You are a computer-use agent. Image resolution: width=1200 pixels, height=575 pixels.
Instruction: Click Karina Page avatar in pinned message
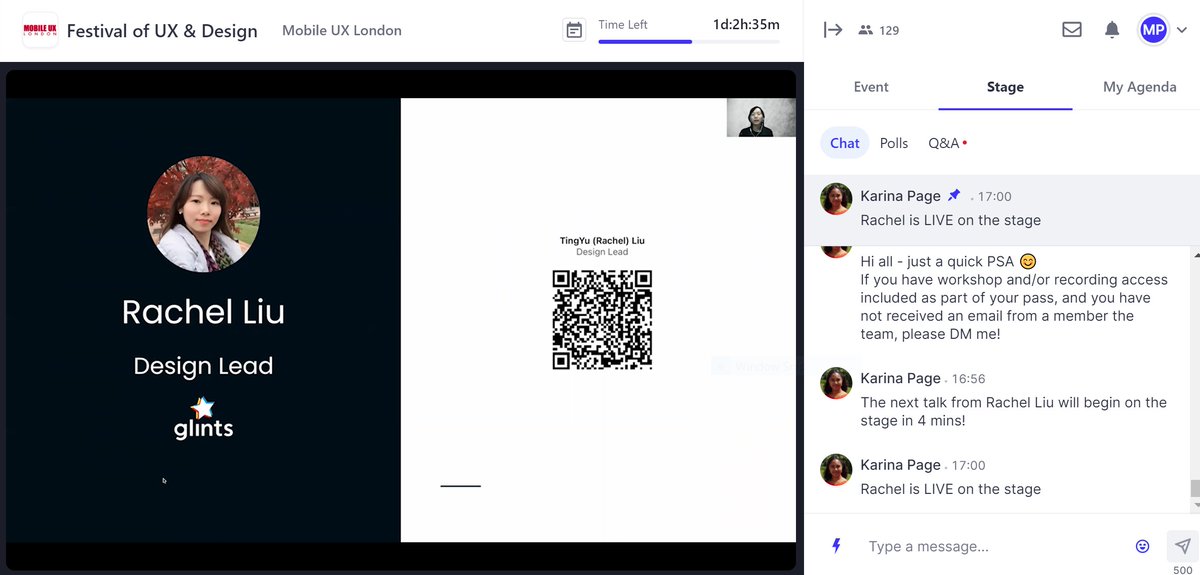tap(836, 198)
